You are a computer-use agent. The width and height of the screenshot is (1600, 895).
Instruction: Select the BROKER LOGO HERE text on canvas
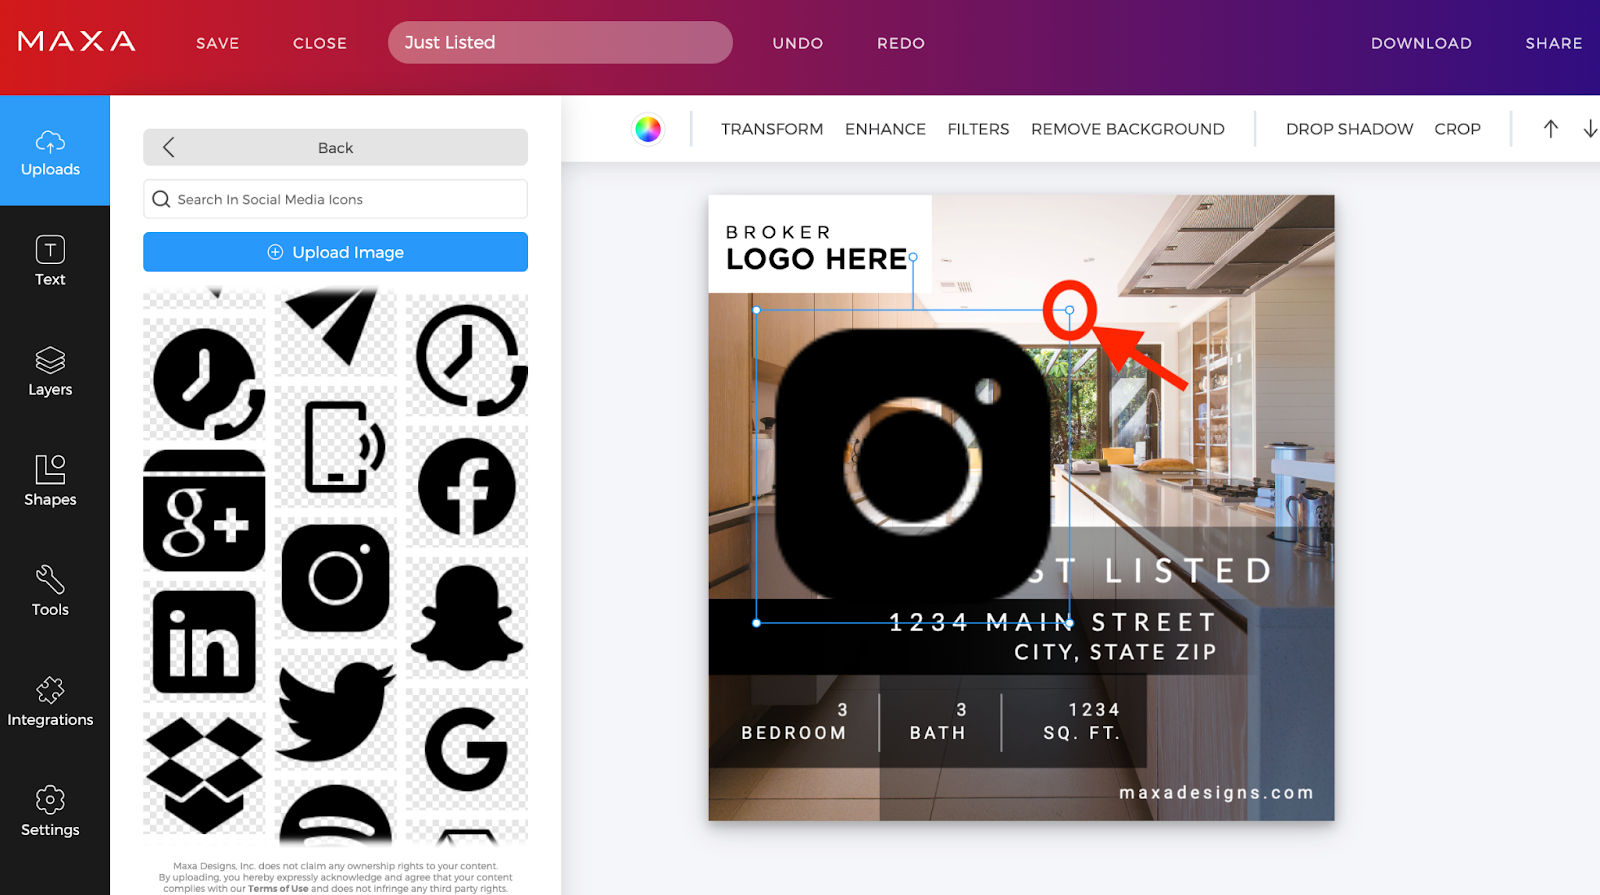click(816, 248)
